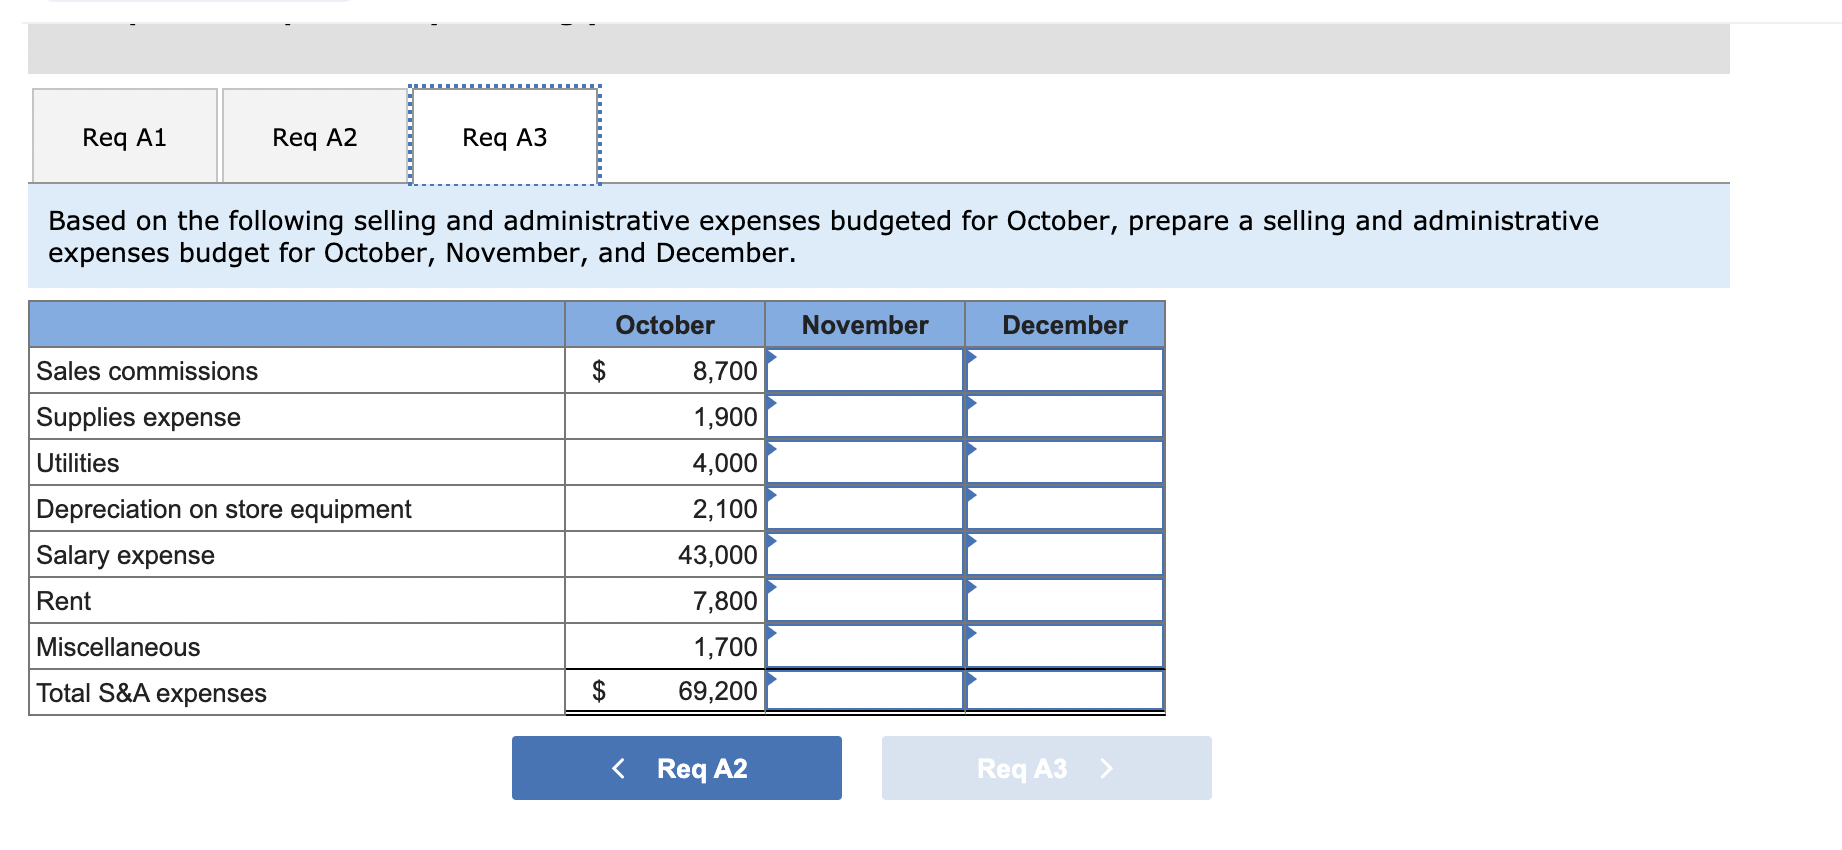The height and width of the screenshot is (850, 1842).
Task: Click the Req A2 back navigation button
Action: pyautogui.click(x=676, y=768)
